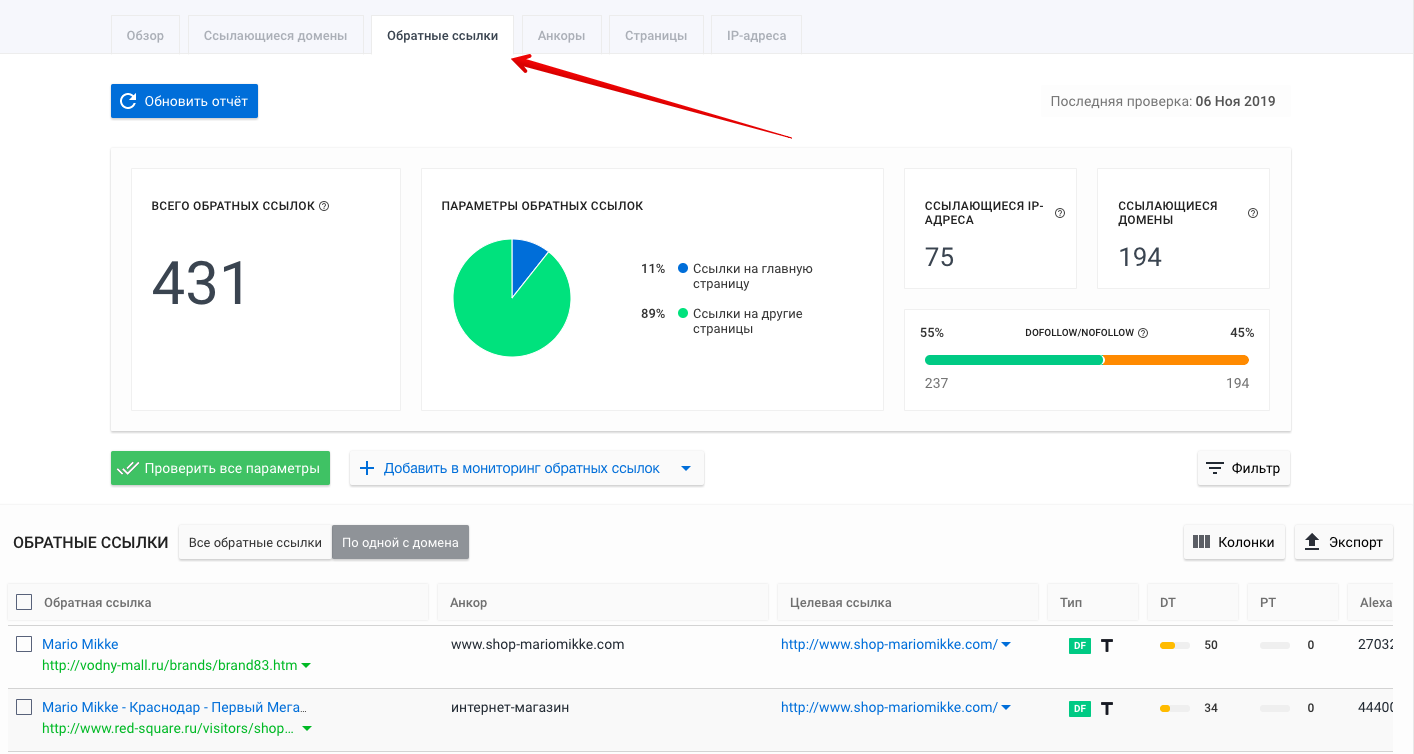Expand the red-square.ru URL dropdown arrow
This screenshot has height=754, width=1414.
(x=306, y=729)
